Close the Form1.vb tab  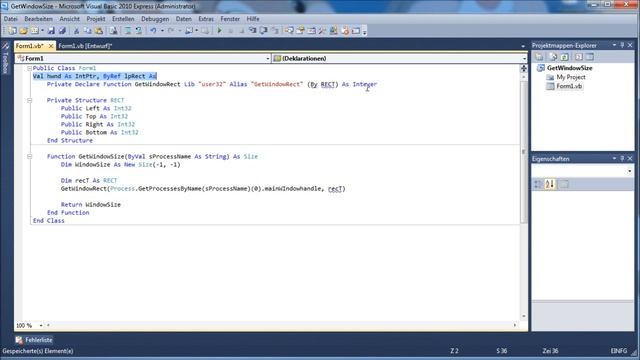click(x=51, y=46)
